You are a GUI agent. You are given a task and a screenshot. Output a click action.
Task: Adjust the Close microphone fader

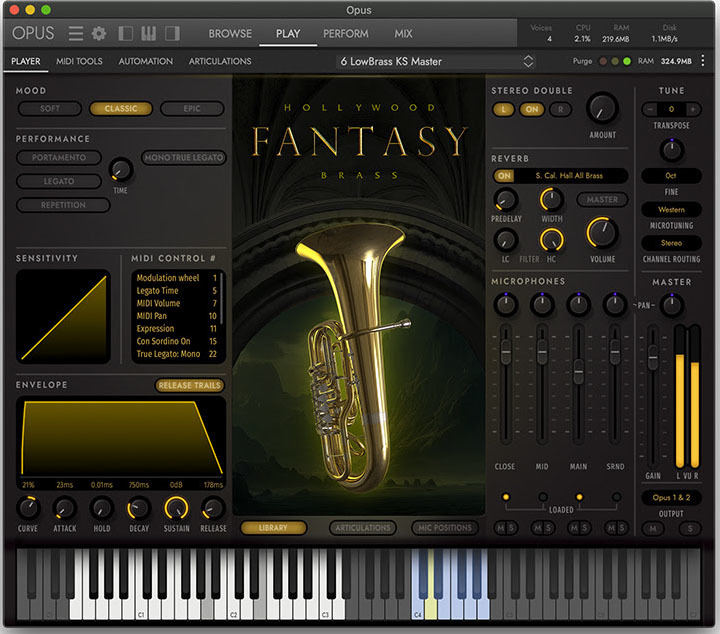pyautogui.click(x=506, y=352)
